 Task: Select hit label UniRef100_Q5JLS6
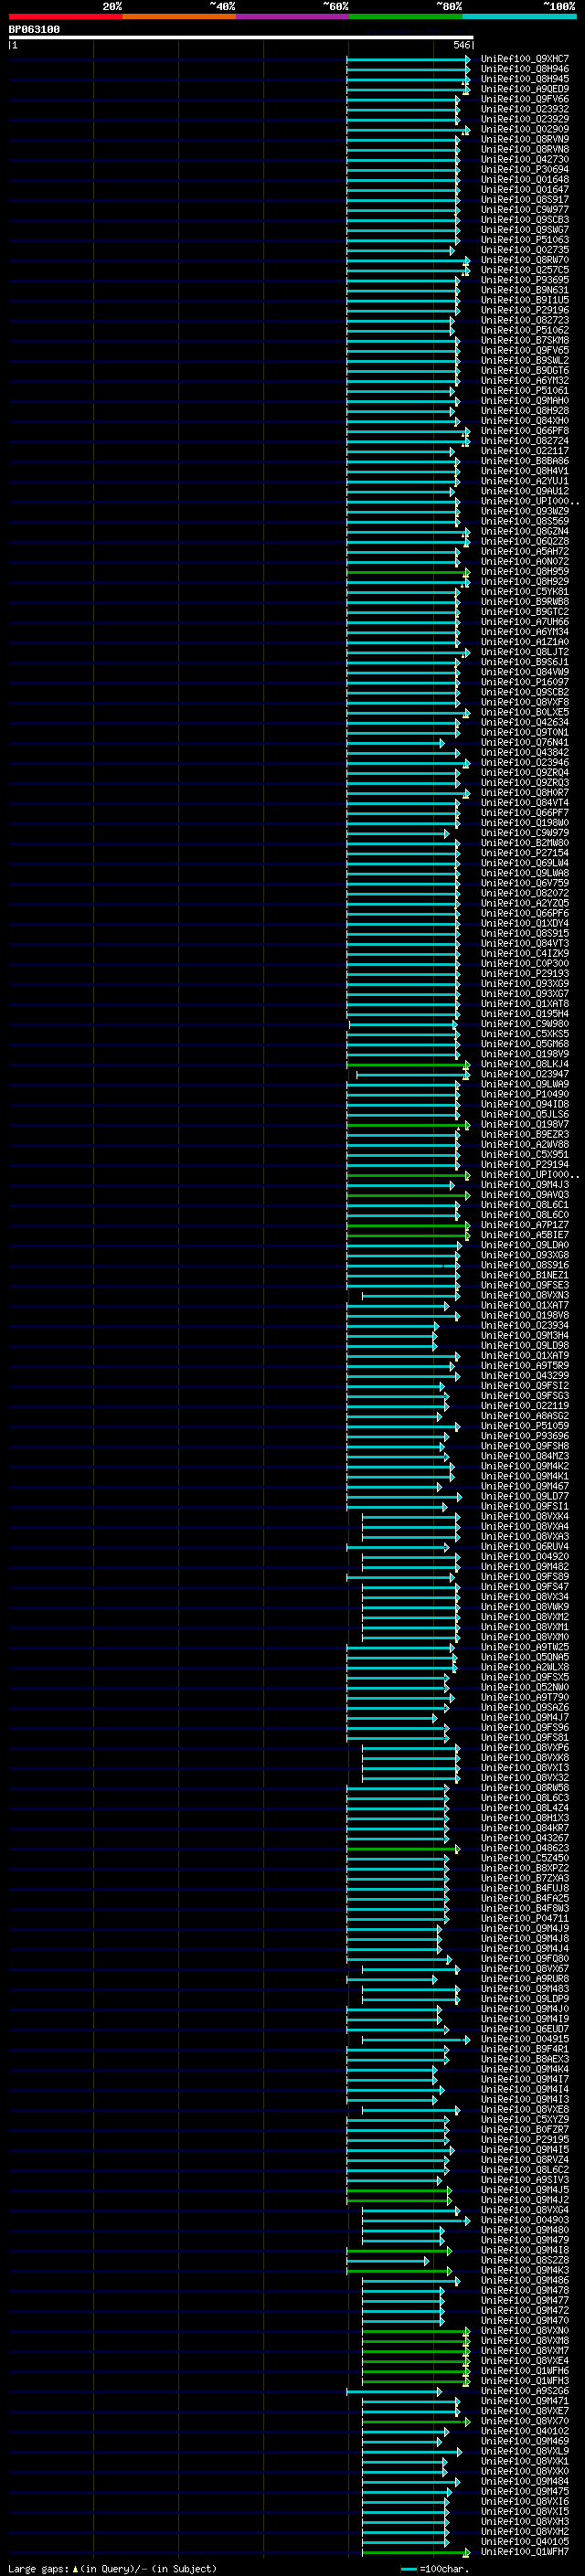tap(525, 1114)
